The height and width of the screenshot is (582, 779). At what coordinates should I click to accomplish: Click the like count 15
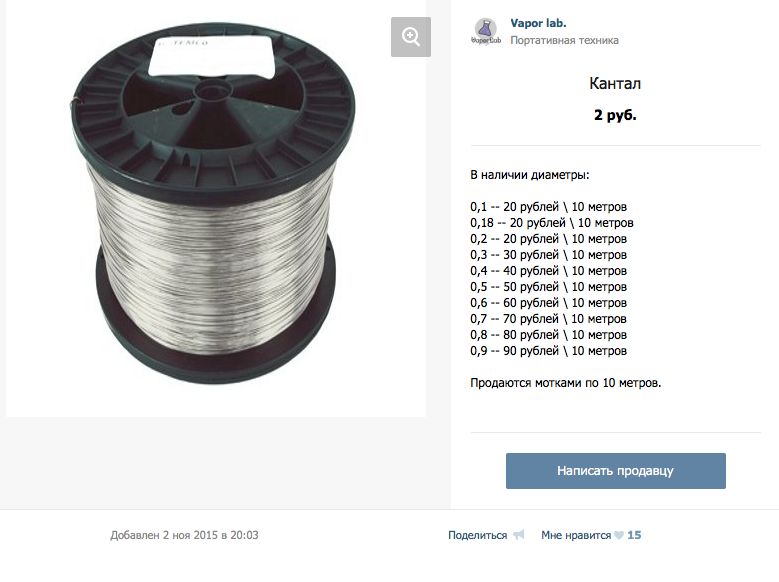(x=634, y=535)
